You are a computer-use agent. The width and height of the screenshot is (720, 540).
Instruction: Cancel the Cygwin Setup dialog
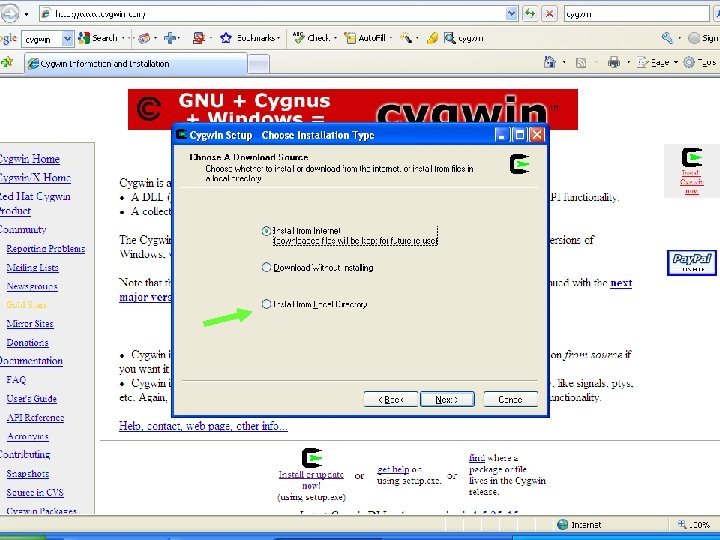(510, 399)
